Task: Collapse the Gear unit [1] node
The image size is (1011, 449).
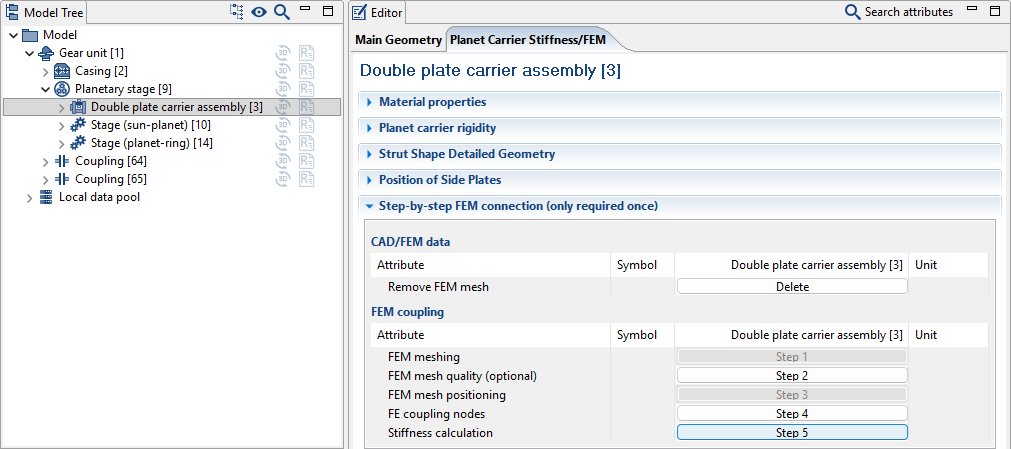Action: tap(30, 53)
